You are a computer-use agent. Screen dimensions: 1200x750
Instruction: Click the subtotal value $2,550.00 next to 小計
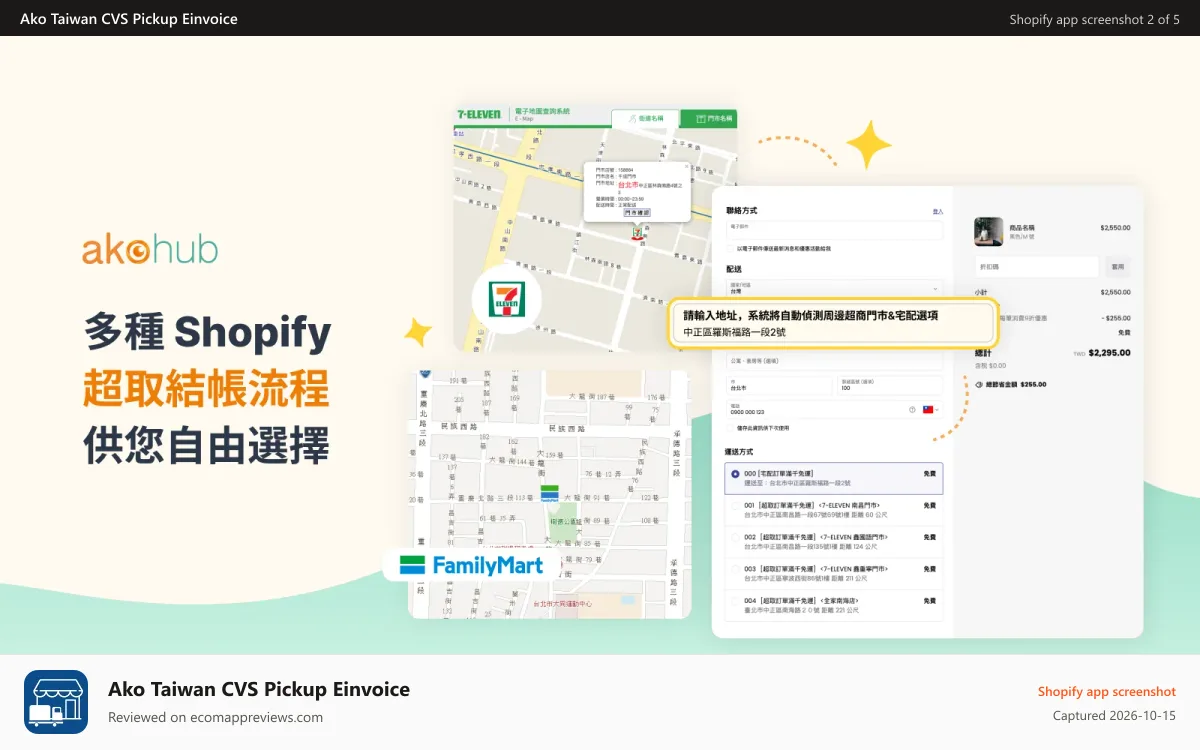pyautogui.click(x=1115, y=292)
